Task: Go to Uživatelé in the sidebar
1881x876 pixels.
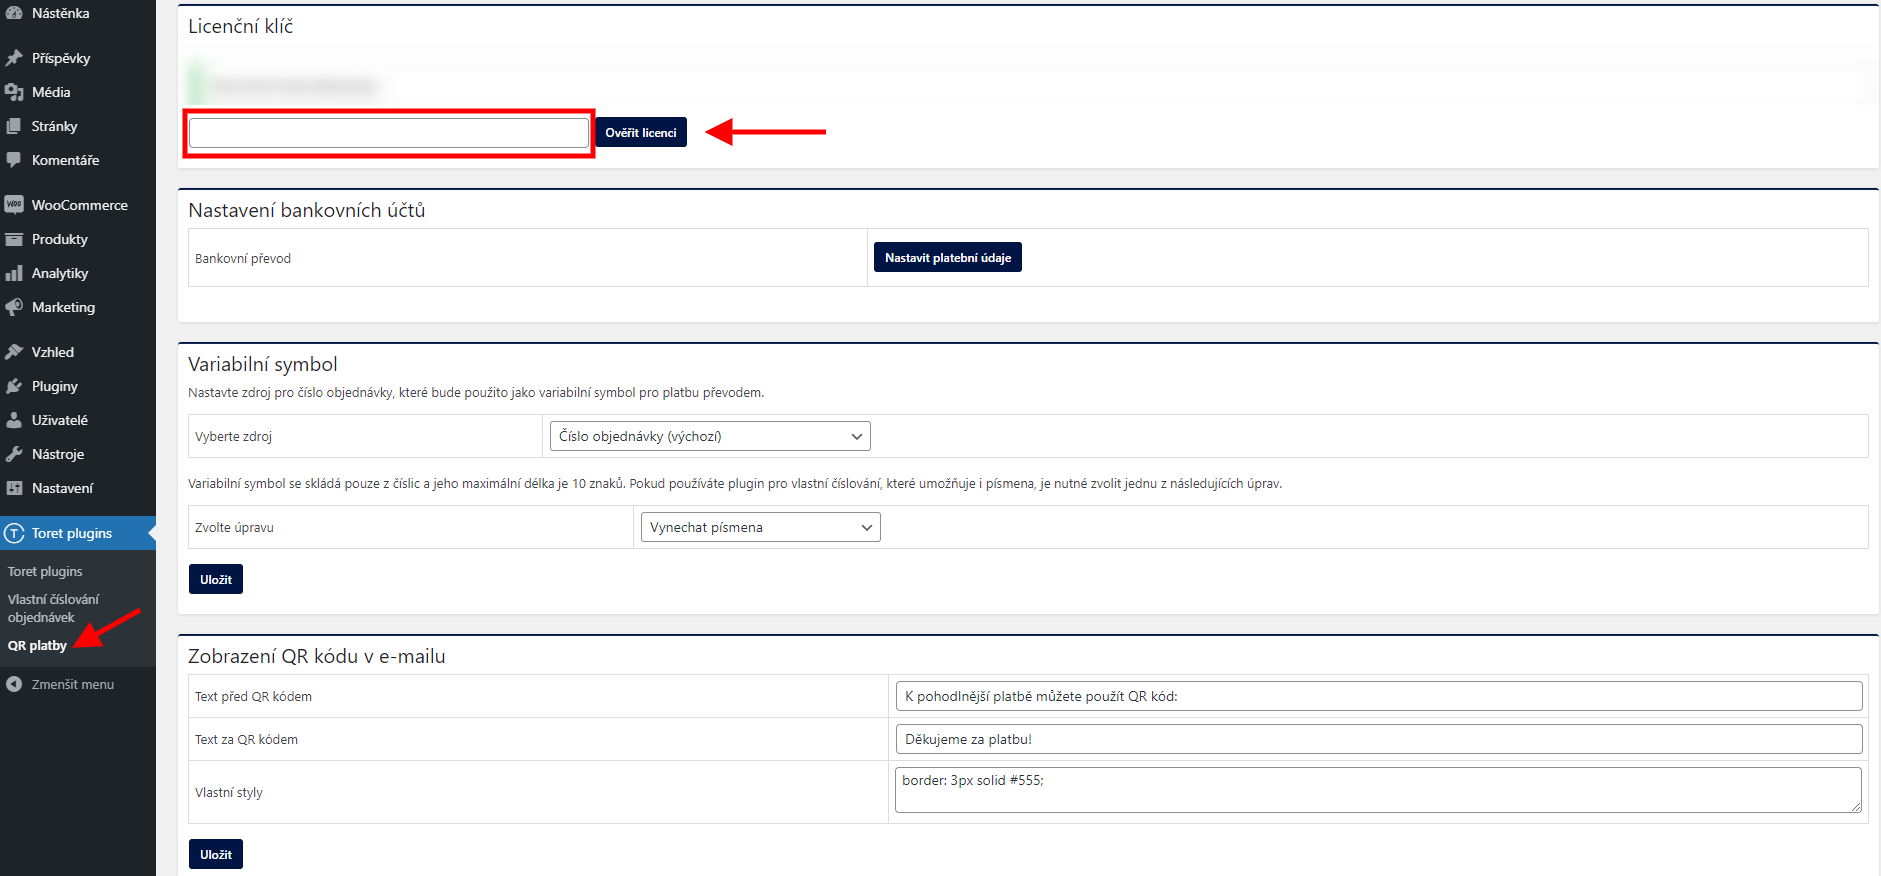Action: click(x=59, y=420)
